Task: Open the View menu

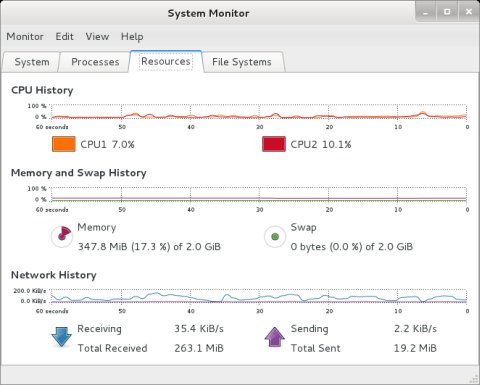Action: 97,36
